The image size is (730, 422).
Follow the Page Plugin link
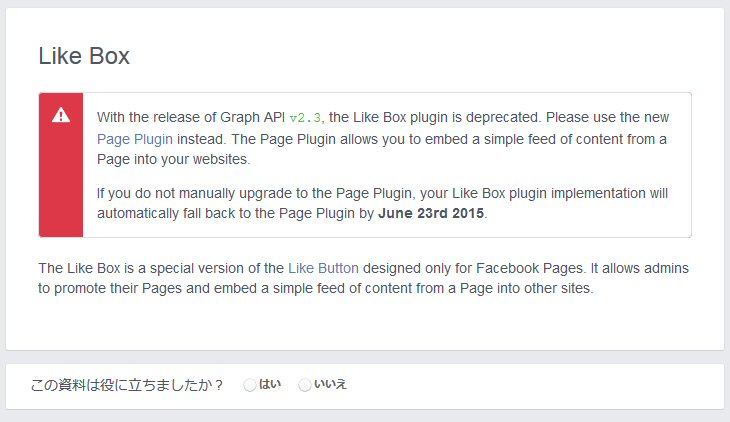coord(135,139)
